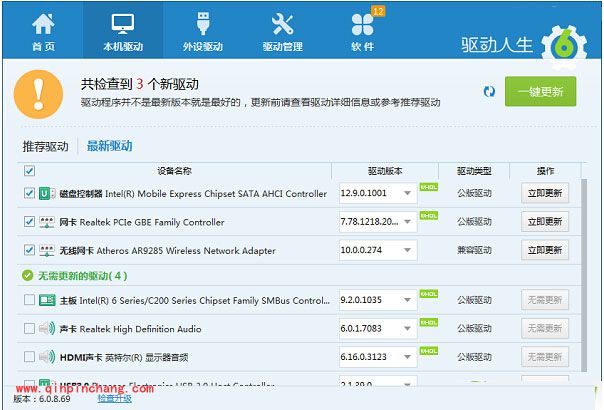Uncheck the Realtek PCIe GBE checkbox
The width and height of the screenshot is (604, 410).
pos(29,222)
